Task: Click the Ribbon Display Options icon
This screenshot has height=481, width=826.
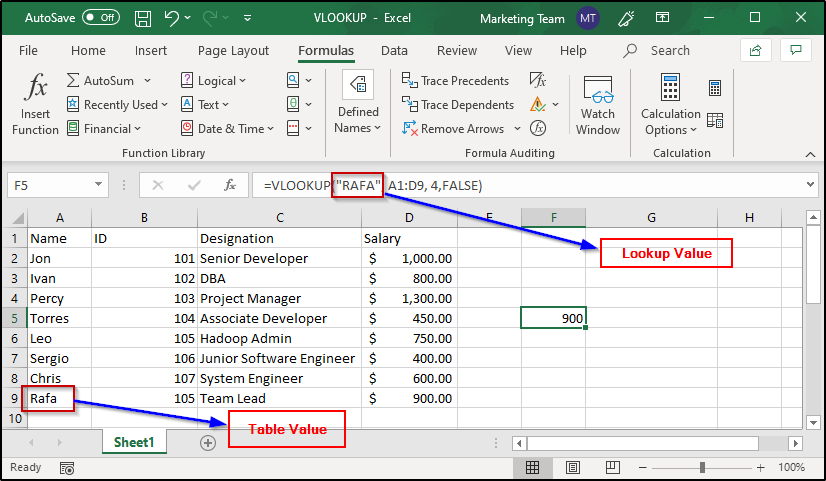Action: click(662, 18)
